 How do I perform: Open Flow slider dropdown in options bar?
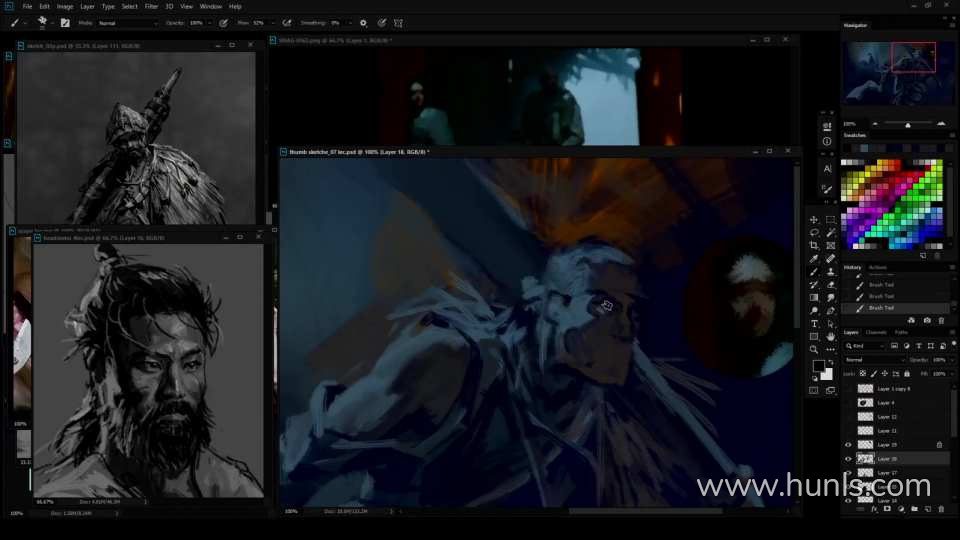point(272,23)
